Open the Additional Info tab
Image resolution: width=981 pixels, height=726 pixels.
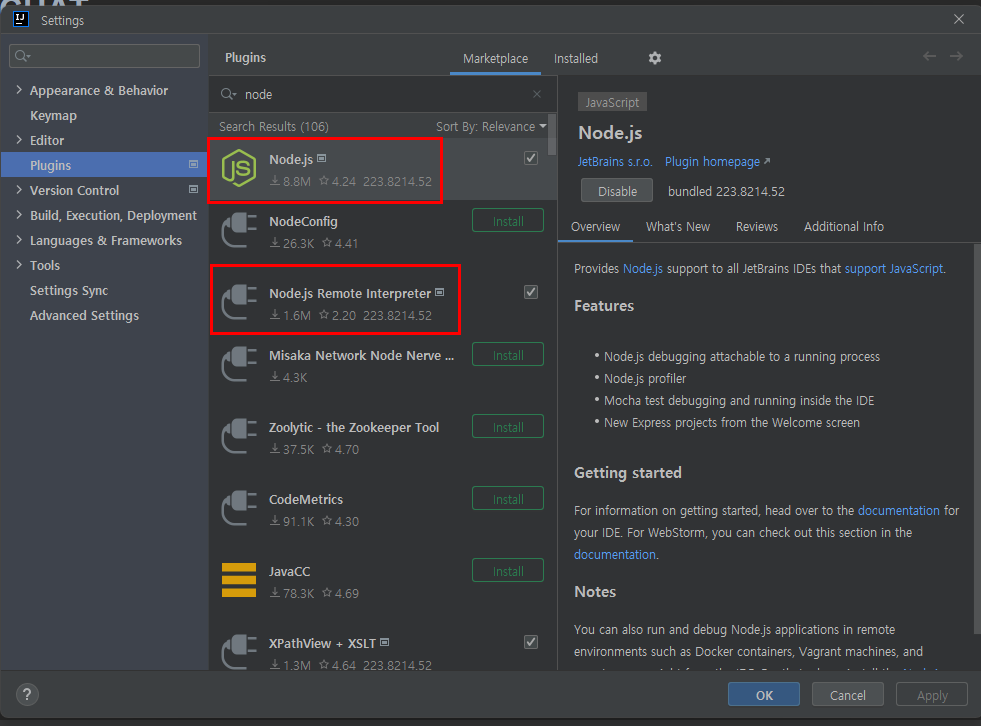pyautogui.click(x=843, y=227)
